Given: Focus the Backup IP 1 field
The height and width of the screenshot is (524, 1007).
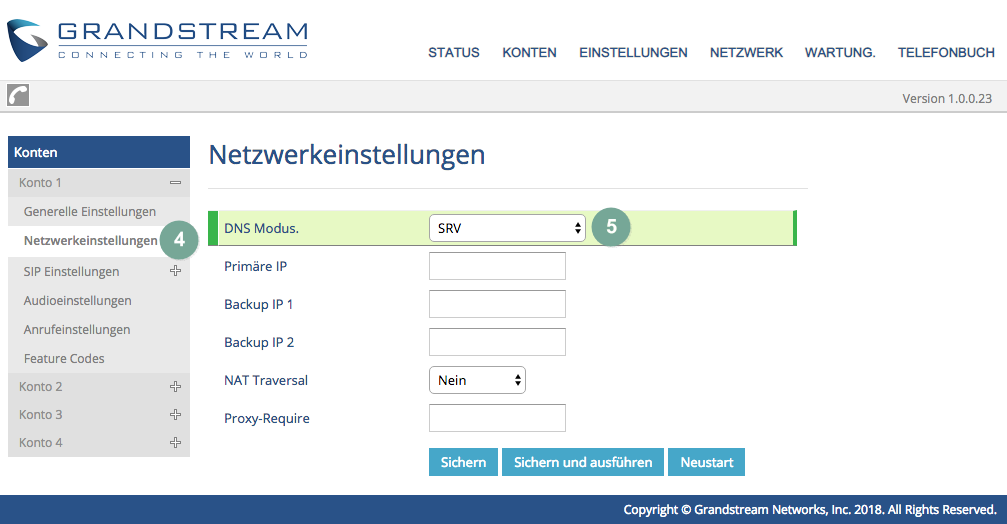Looking at the screenshot, I should (x=497, y=304).
